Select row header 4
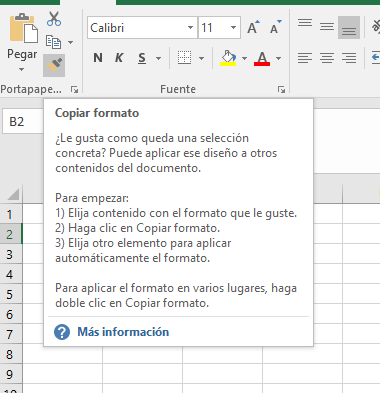Image resolution: width=380 pixels, height=393 pixels. [11, 274]
